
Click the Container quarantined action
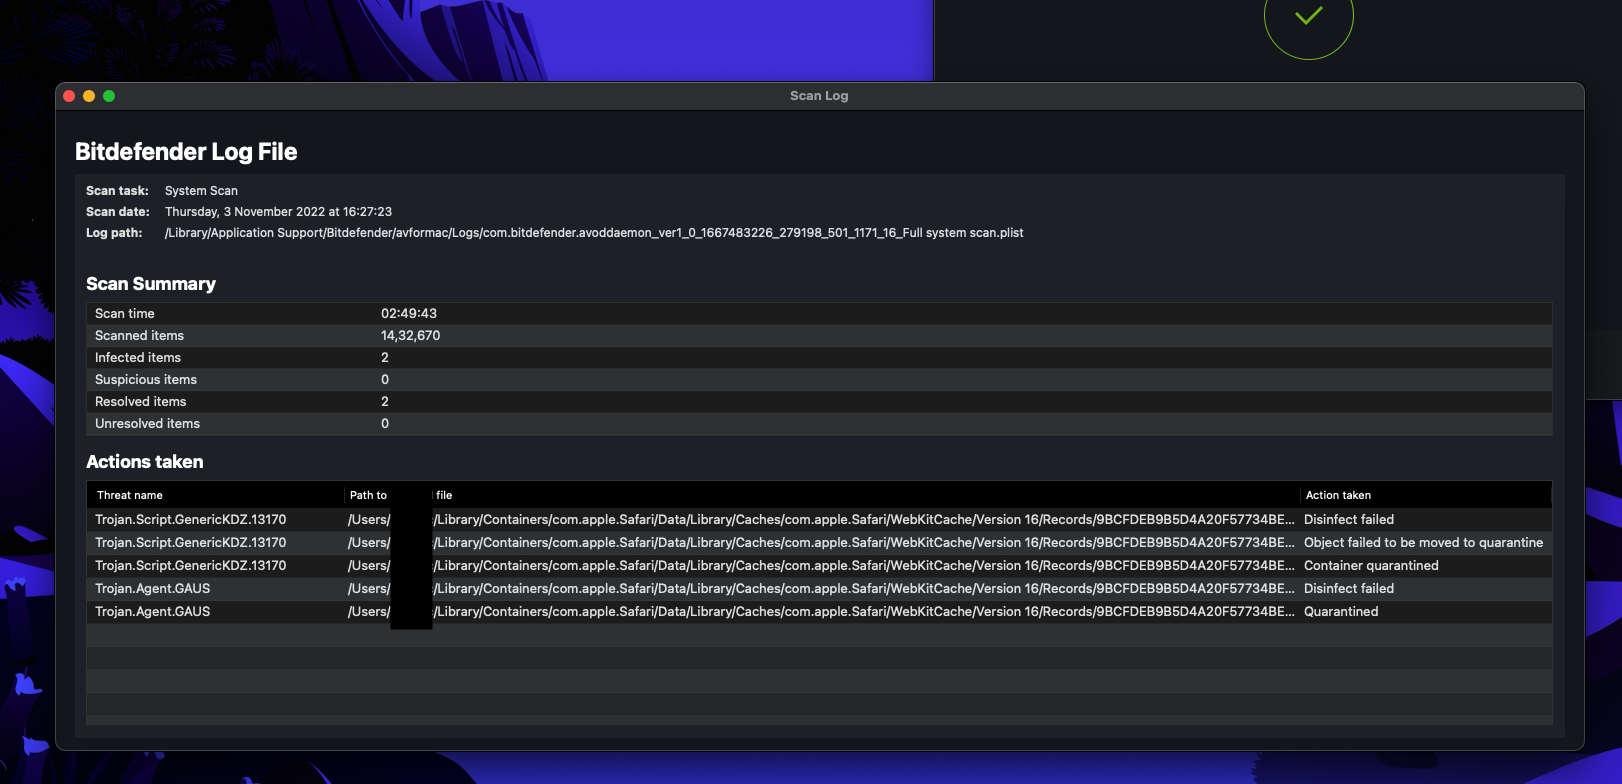(x=1371, y=566)
